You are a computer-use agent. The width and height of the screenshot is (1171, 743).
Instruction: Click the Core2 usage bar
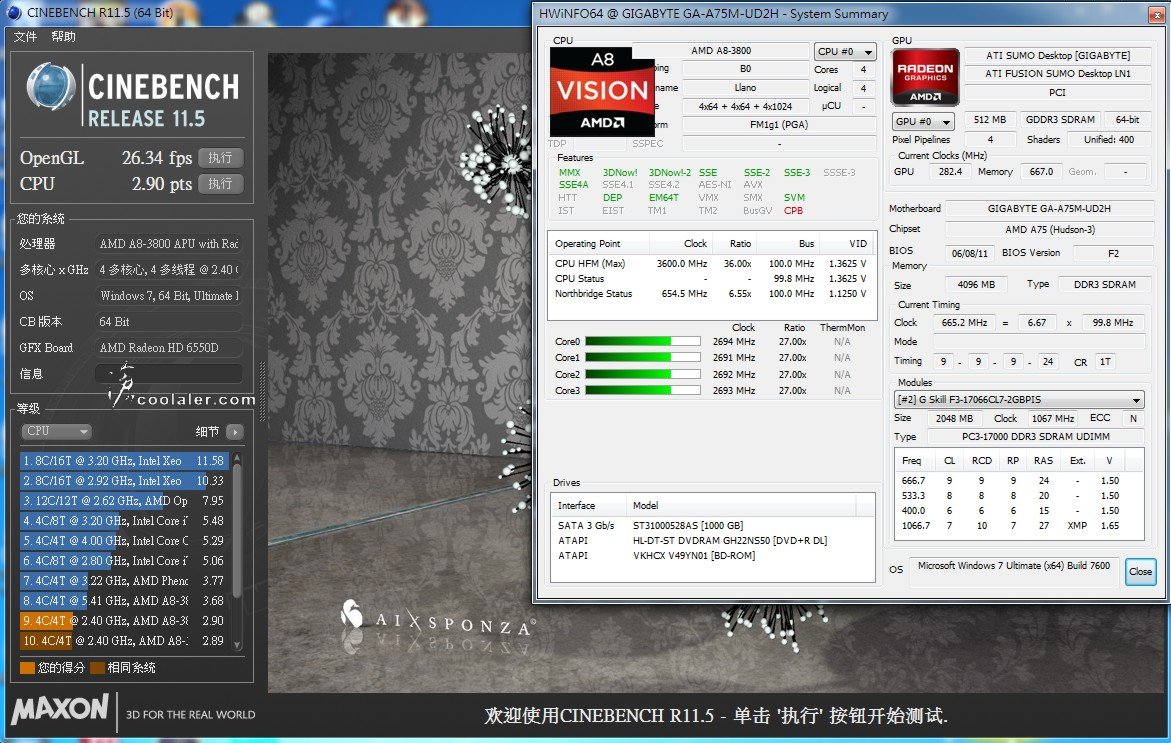[642, 374]
